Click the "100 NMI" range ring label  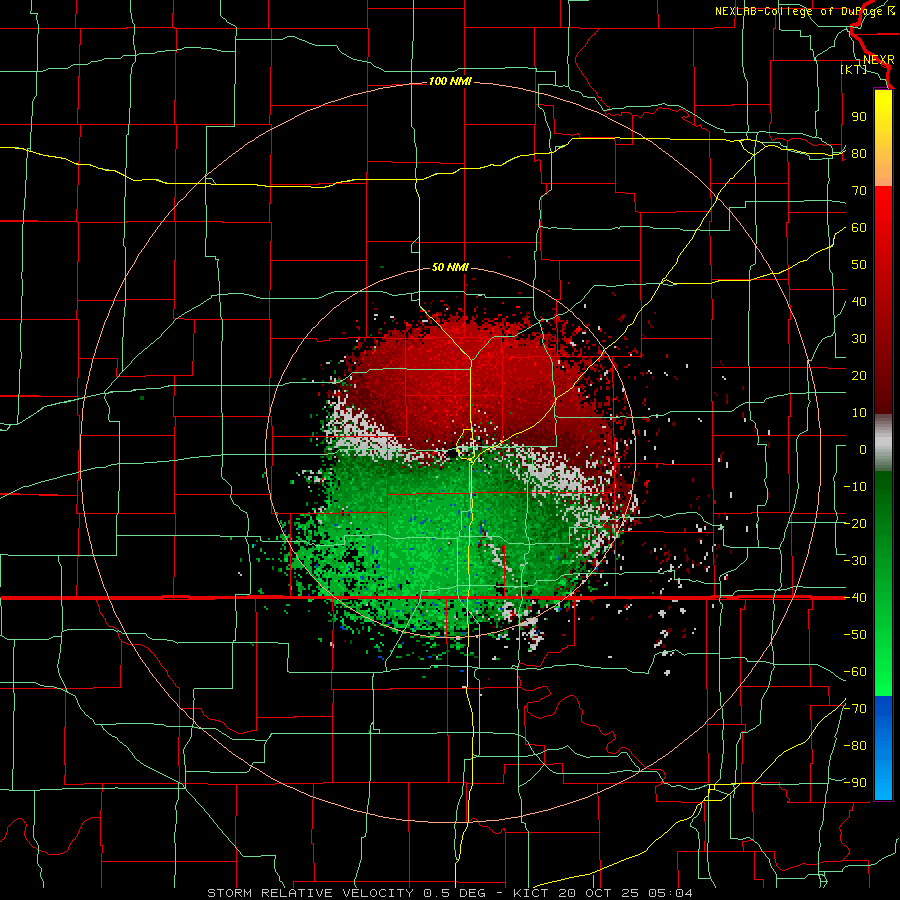(450, 82)
